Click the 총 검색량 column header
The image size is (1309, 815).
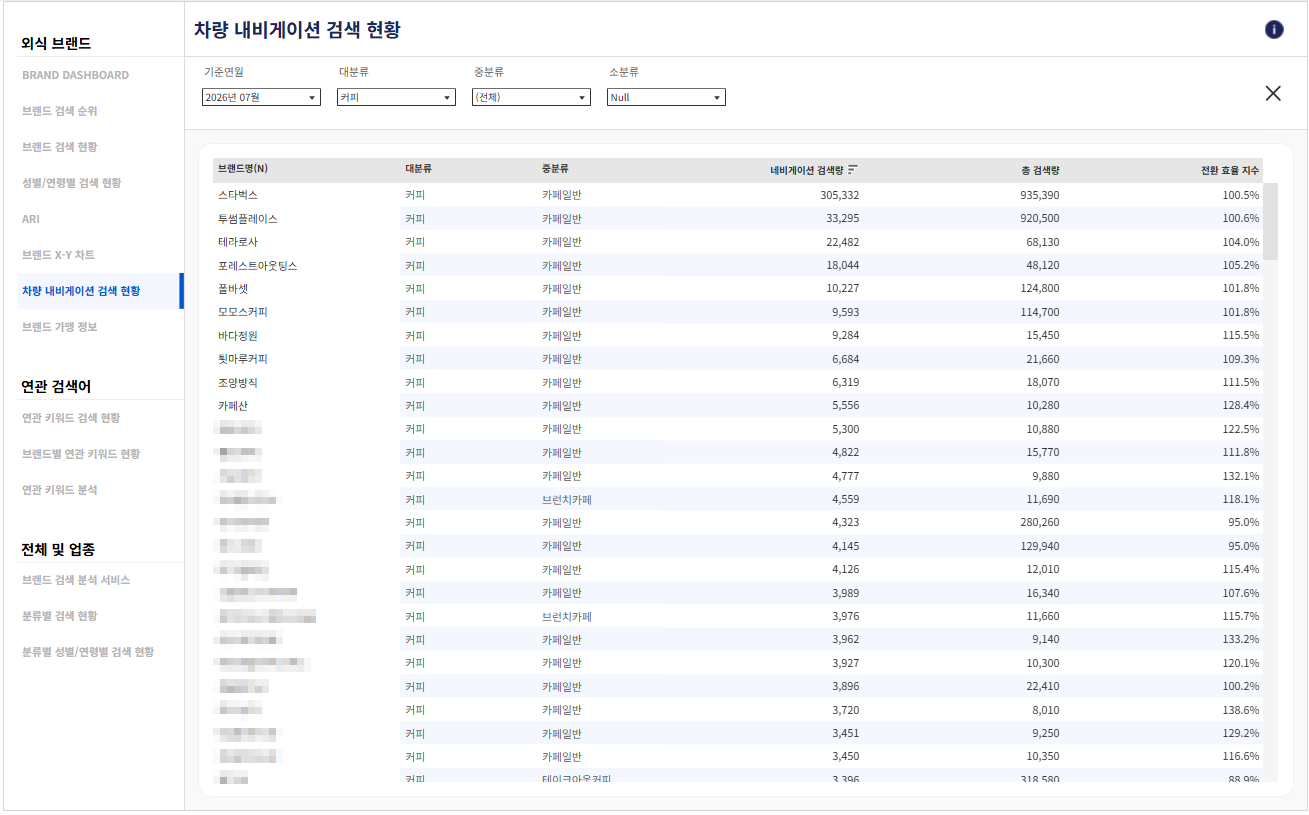(x=1041, y=169)
